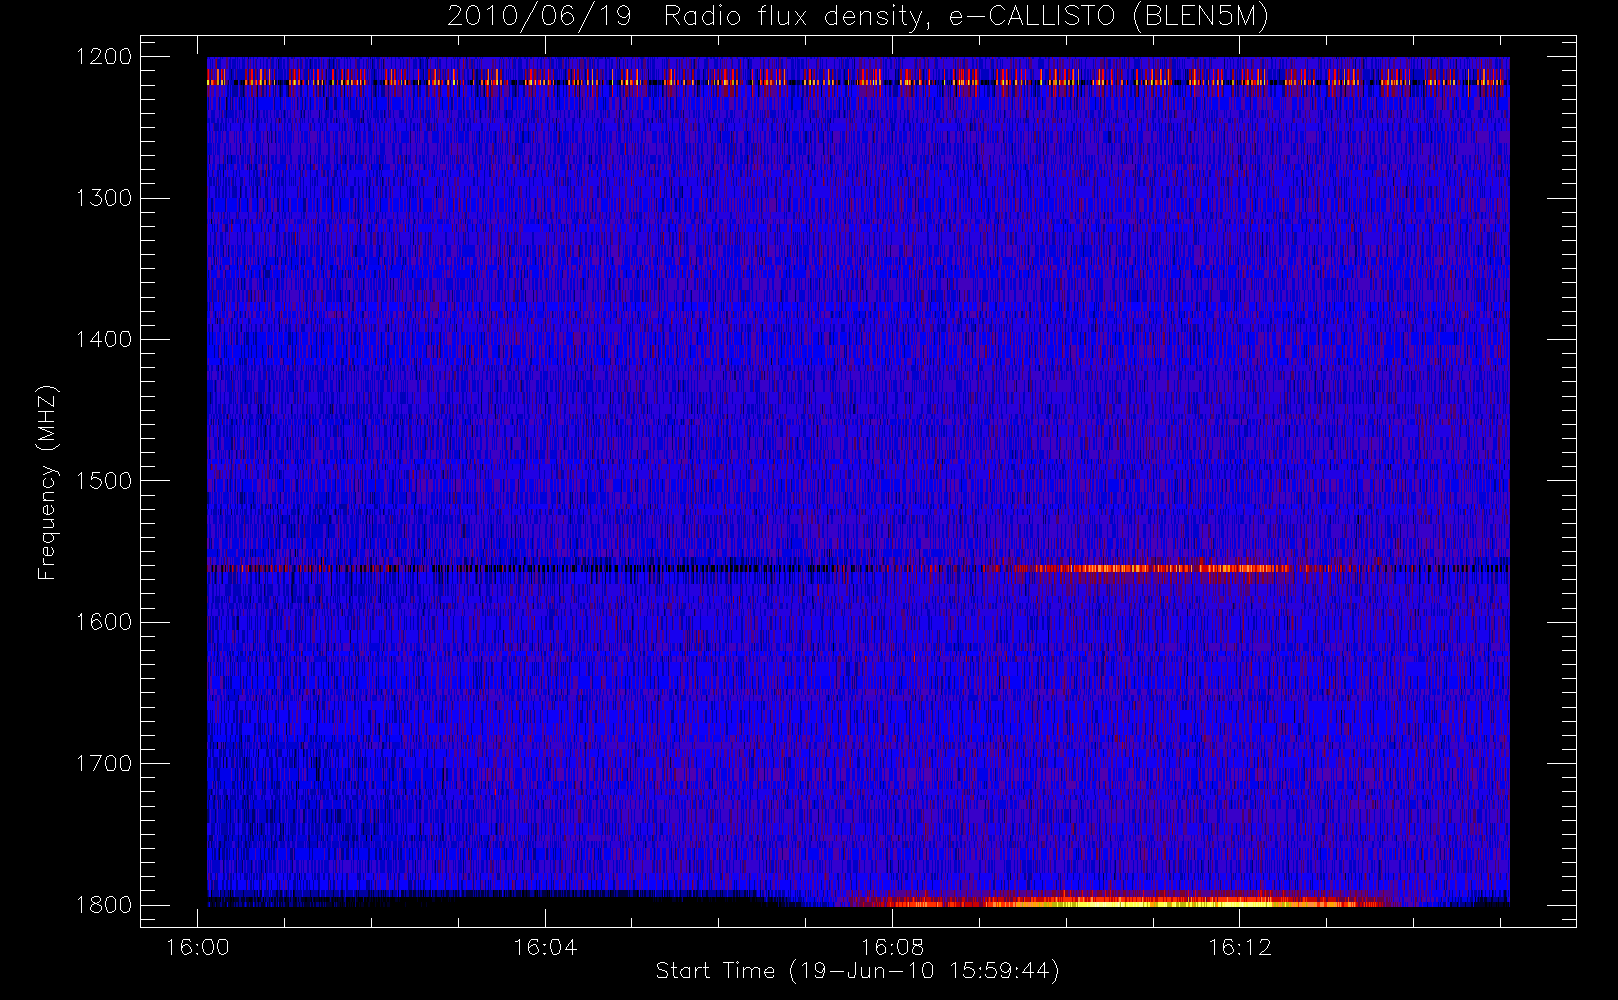Click the 16:04 time tick label
The height and width of the screenshot is (1000, 1618).
pyautogui.click(x=545, y=947)
